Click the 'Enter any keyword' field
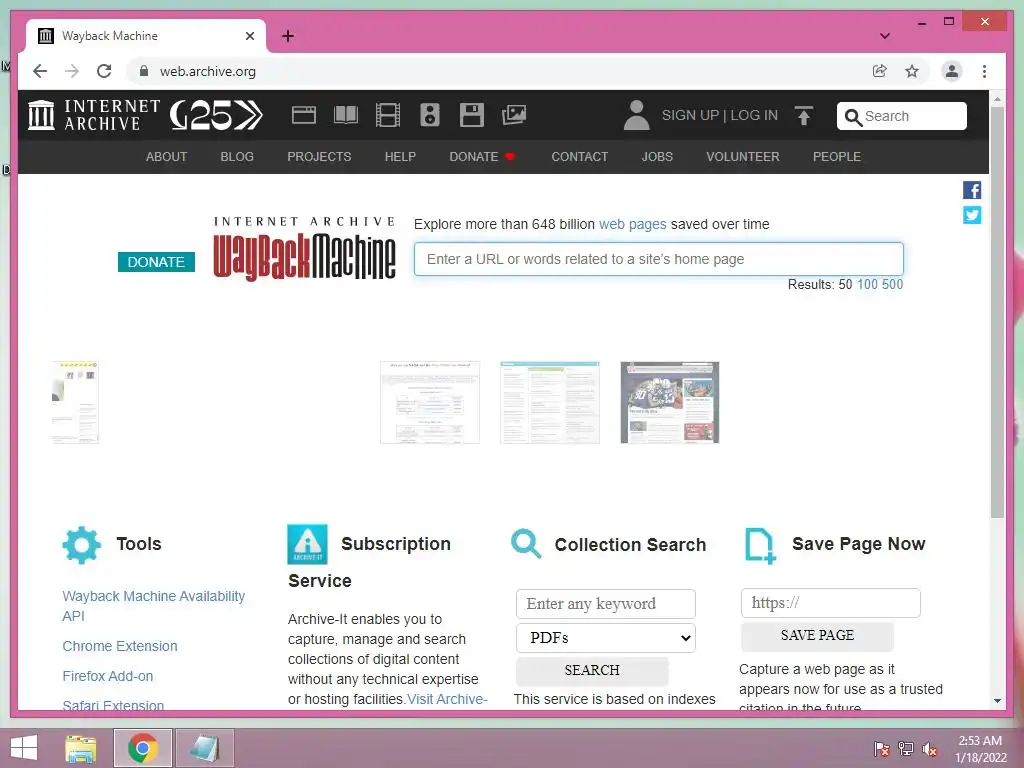1024x768 pixels. coord(605,604)
